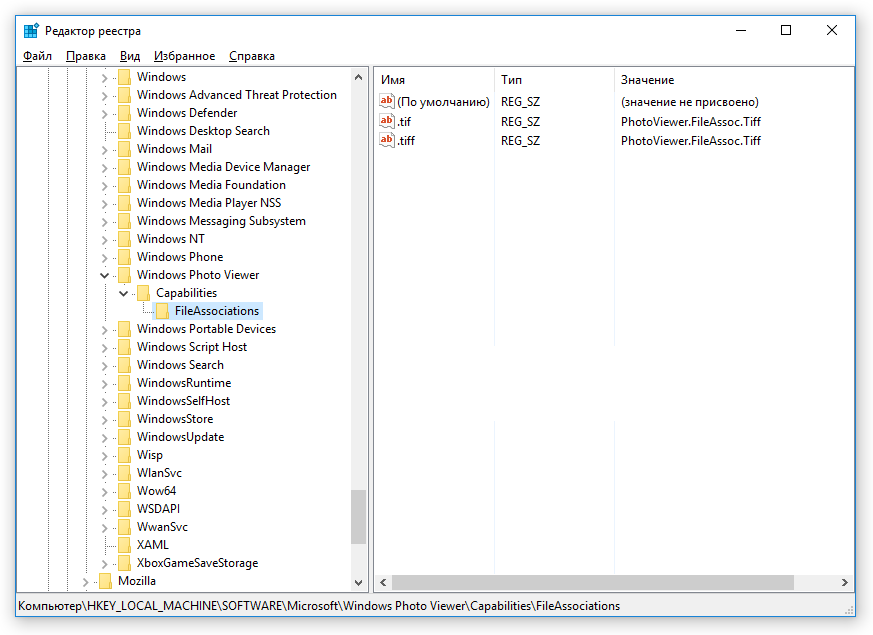873x635 pixels.
Task: Select the Windows Script Host key
Action: coord(192,347)
